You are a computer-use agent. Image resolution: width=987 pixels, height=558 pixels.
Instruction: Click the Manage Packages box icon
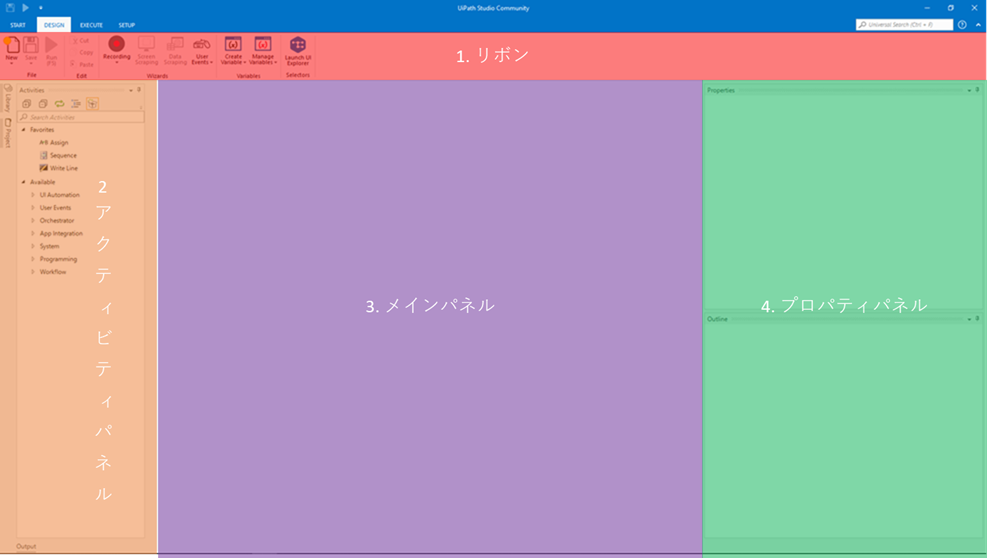tap(93, 103)
